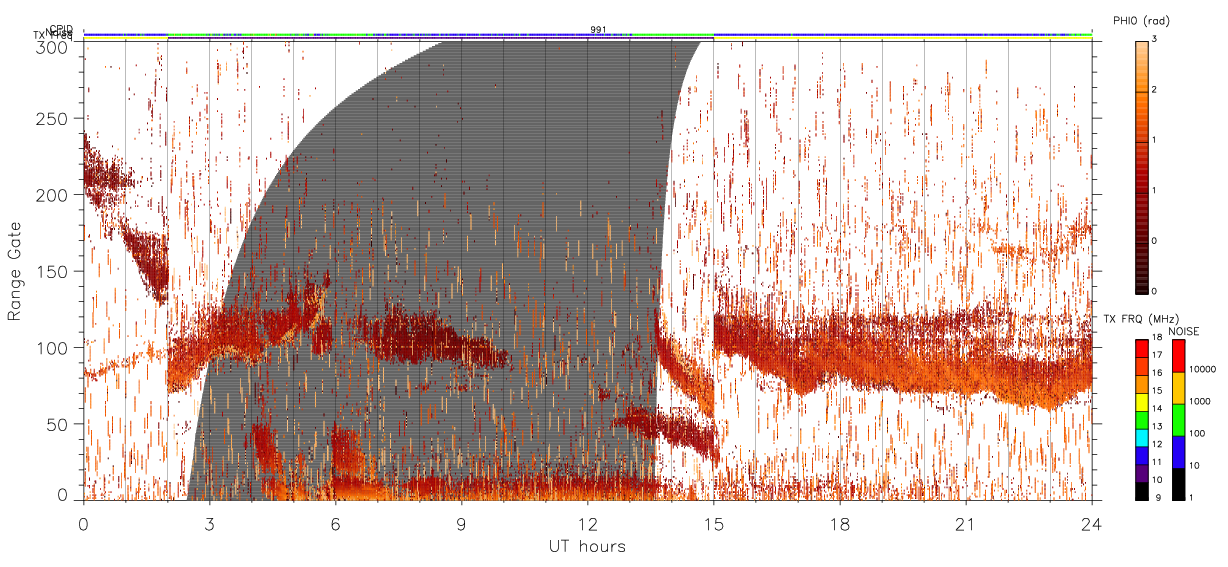
Task: Click the "10000" label in NOISE legend
Action: 1204,369
